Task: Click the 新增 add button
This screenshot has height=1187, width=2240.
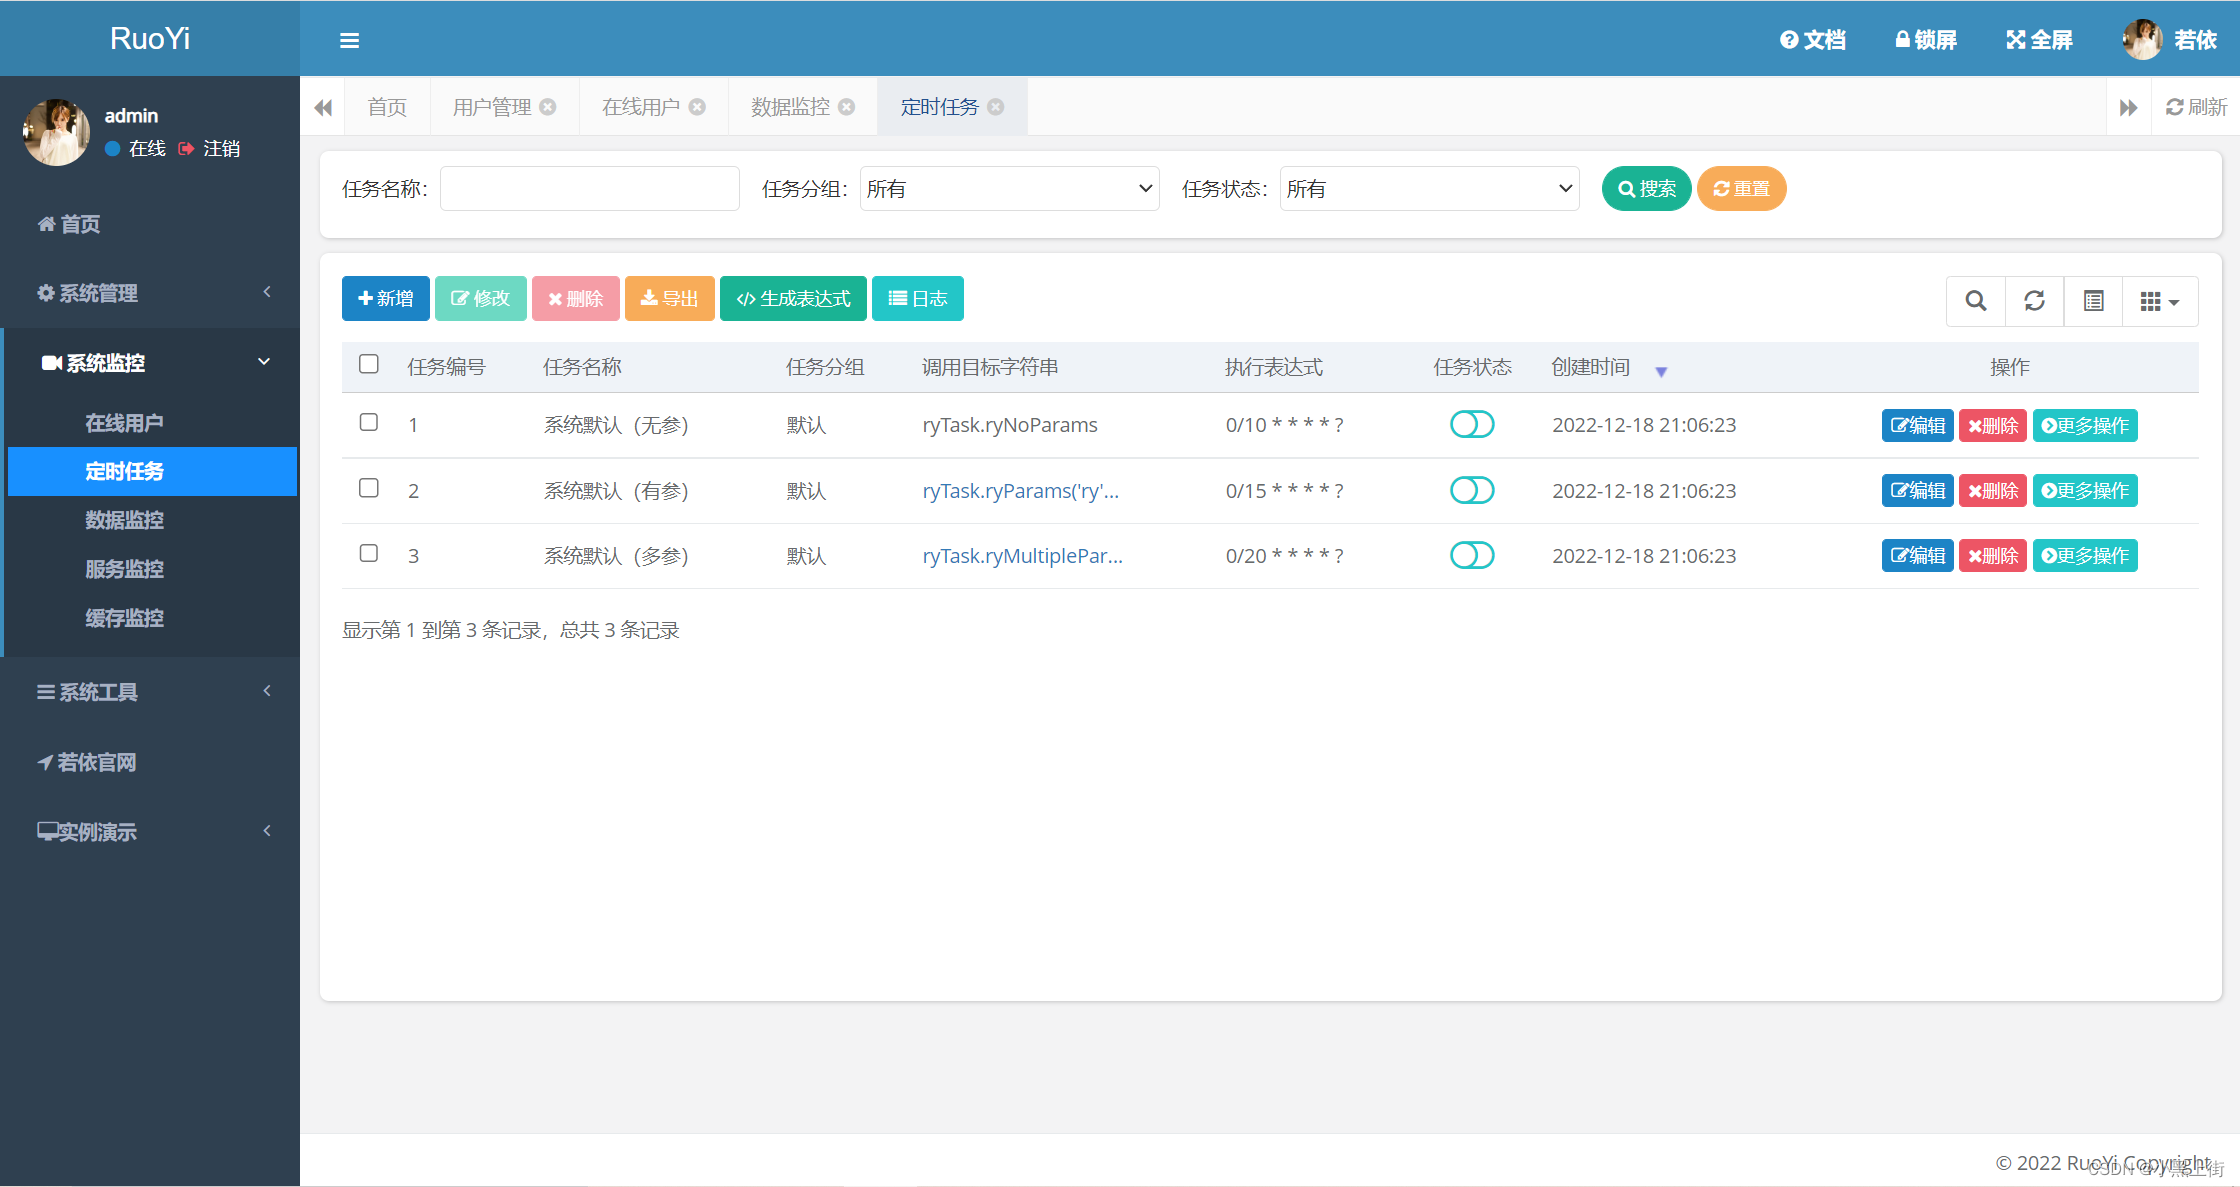Action: click(386, 299)
